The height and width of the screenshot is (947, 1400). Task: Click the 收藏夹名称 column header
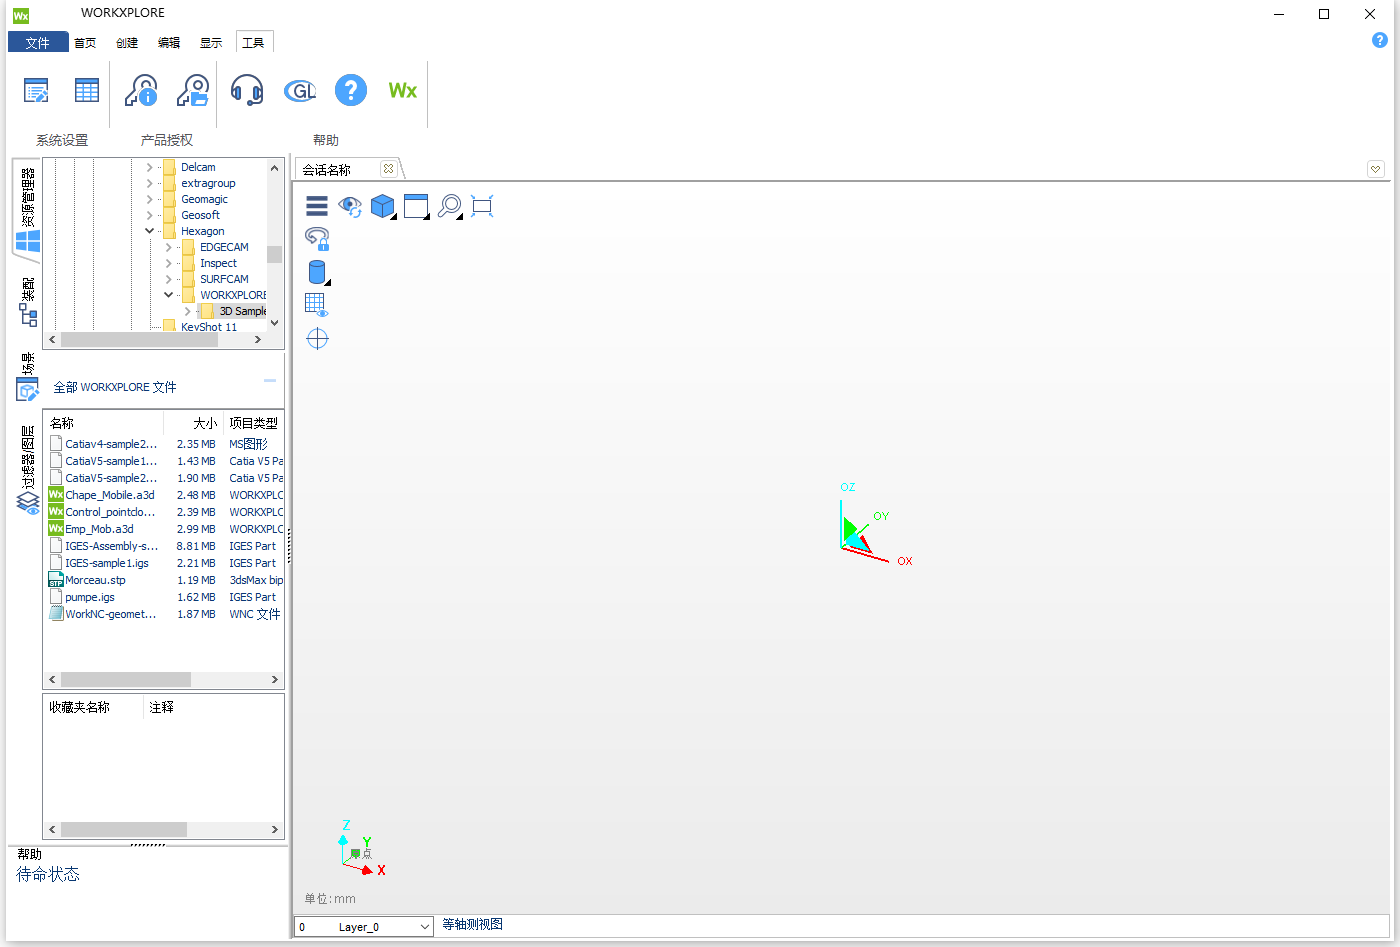[94, 707]
